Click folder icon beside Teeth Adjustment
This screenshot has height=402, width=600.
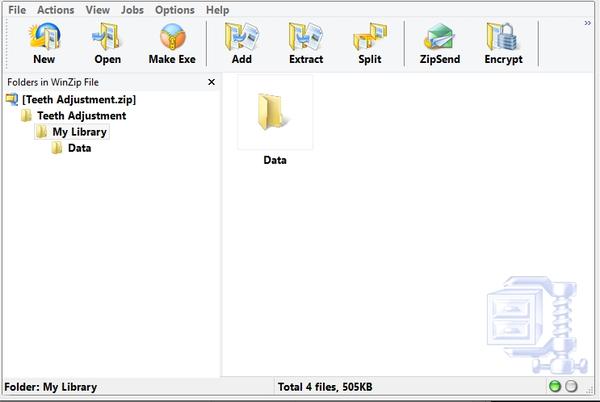tap(26, 116)
